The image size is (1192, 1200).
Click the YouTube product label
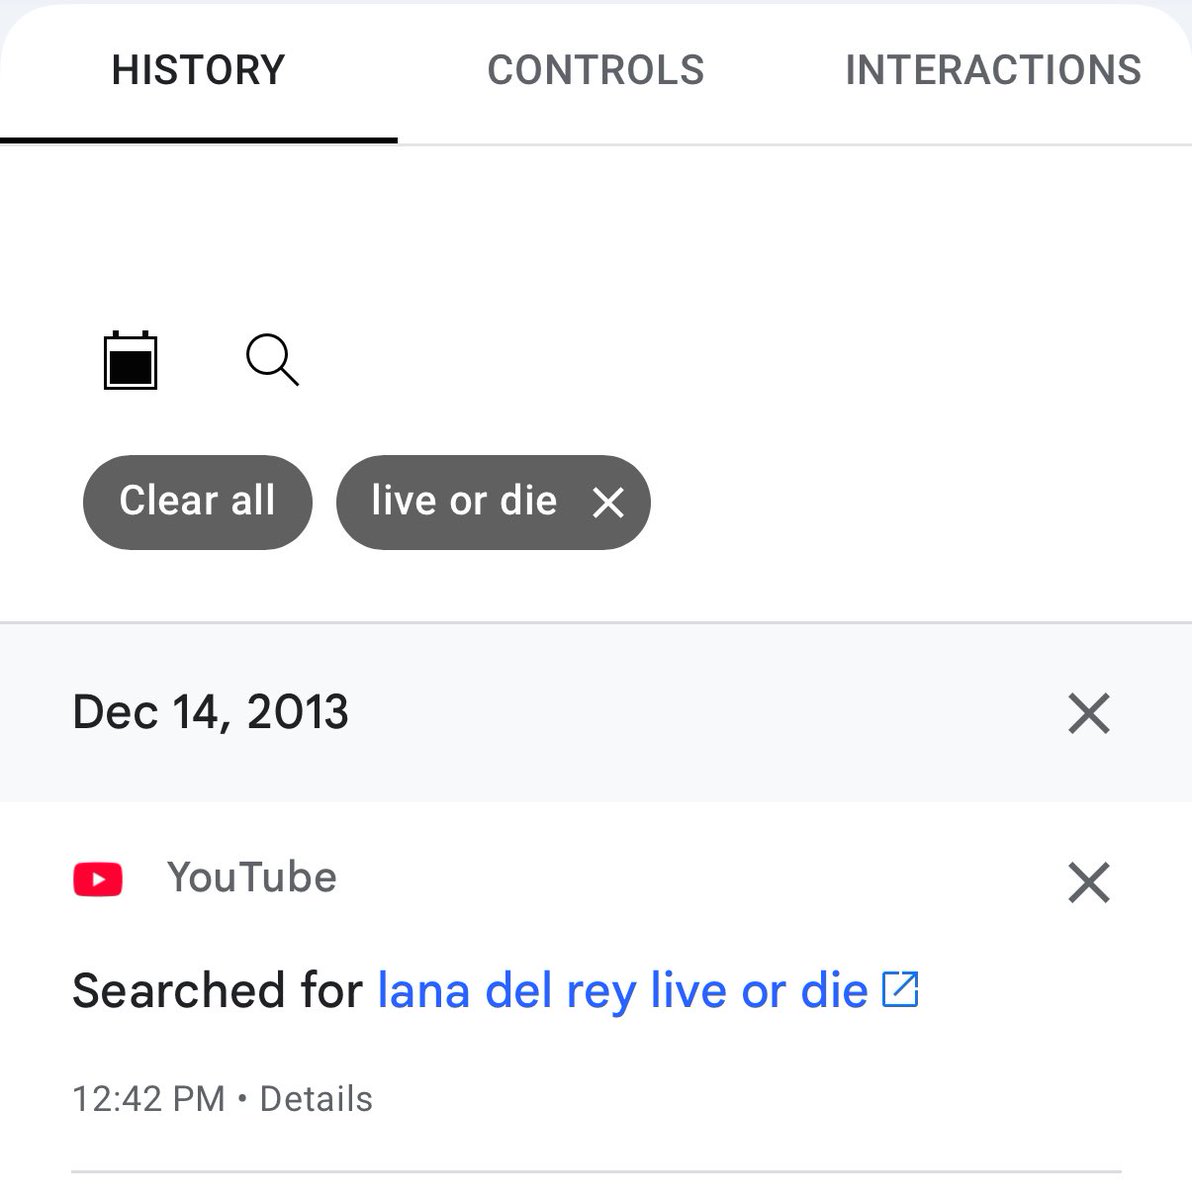pyautogui.click(x=252, y=877)
